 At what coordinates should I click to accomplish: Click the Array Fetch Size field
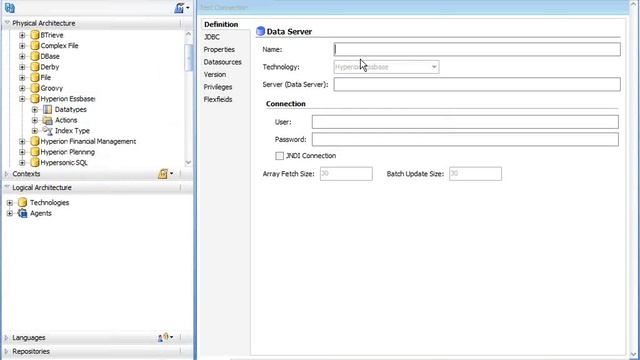[x=346, y=174]
